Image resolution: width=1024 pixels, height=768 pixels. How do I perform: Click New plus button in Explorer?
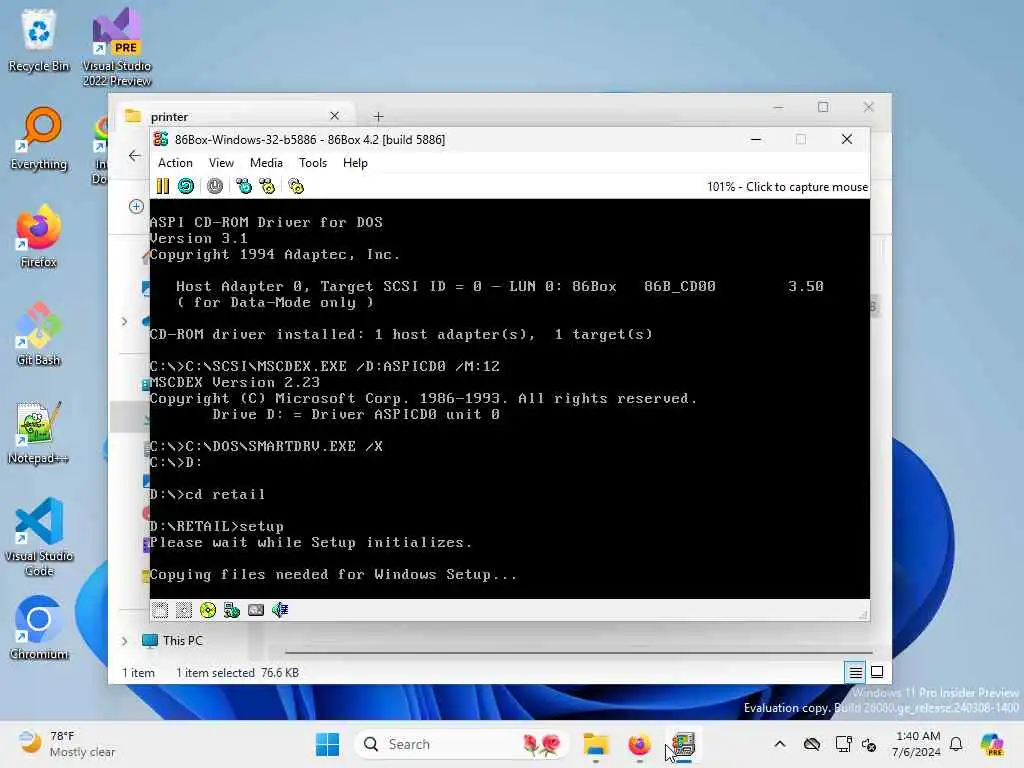click(136, 206)
